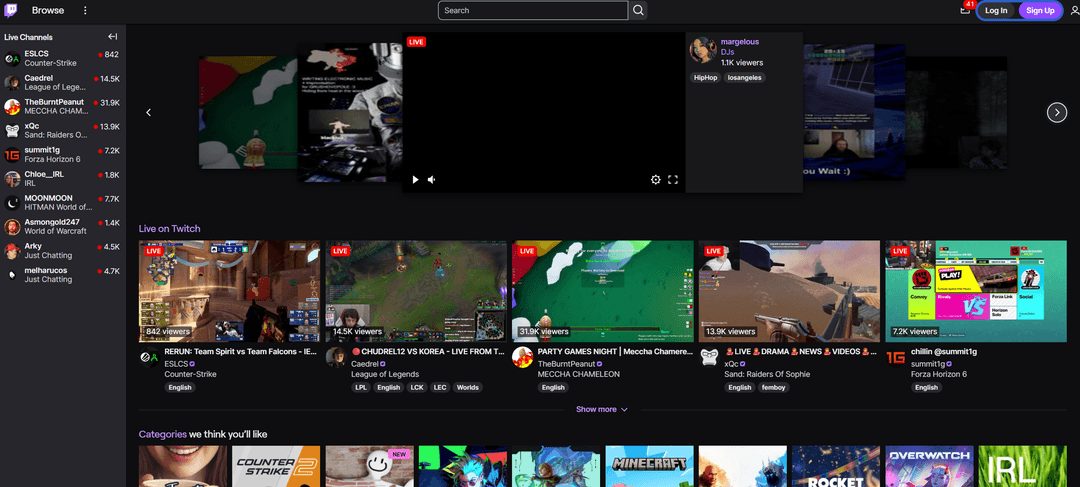Mute the featured stream volume icon
This screenshot has width=1080, height=487.
432,180
